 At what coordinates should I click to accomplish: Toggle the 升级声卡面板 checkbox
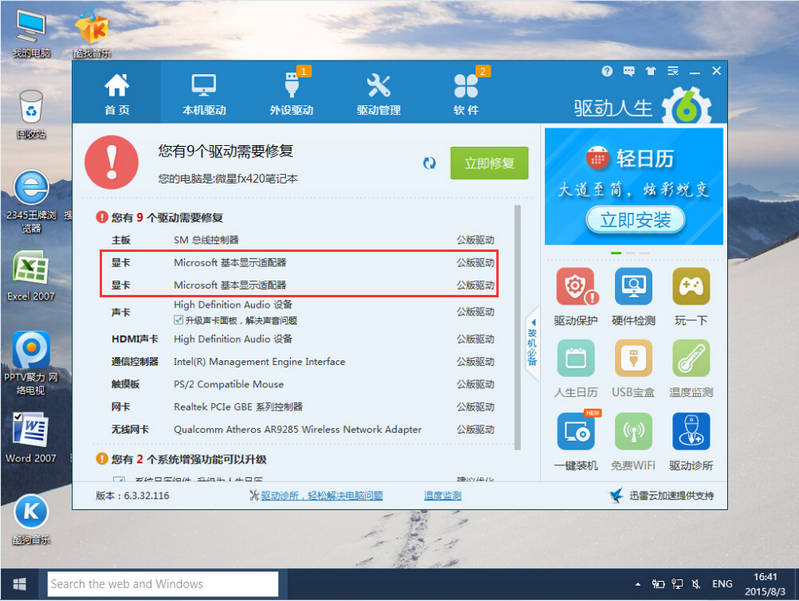(178, 320)
